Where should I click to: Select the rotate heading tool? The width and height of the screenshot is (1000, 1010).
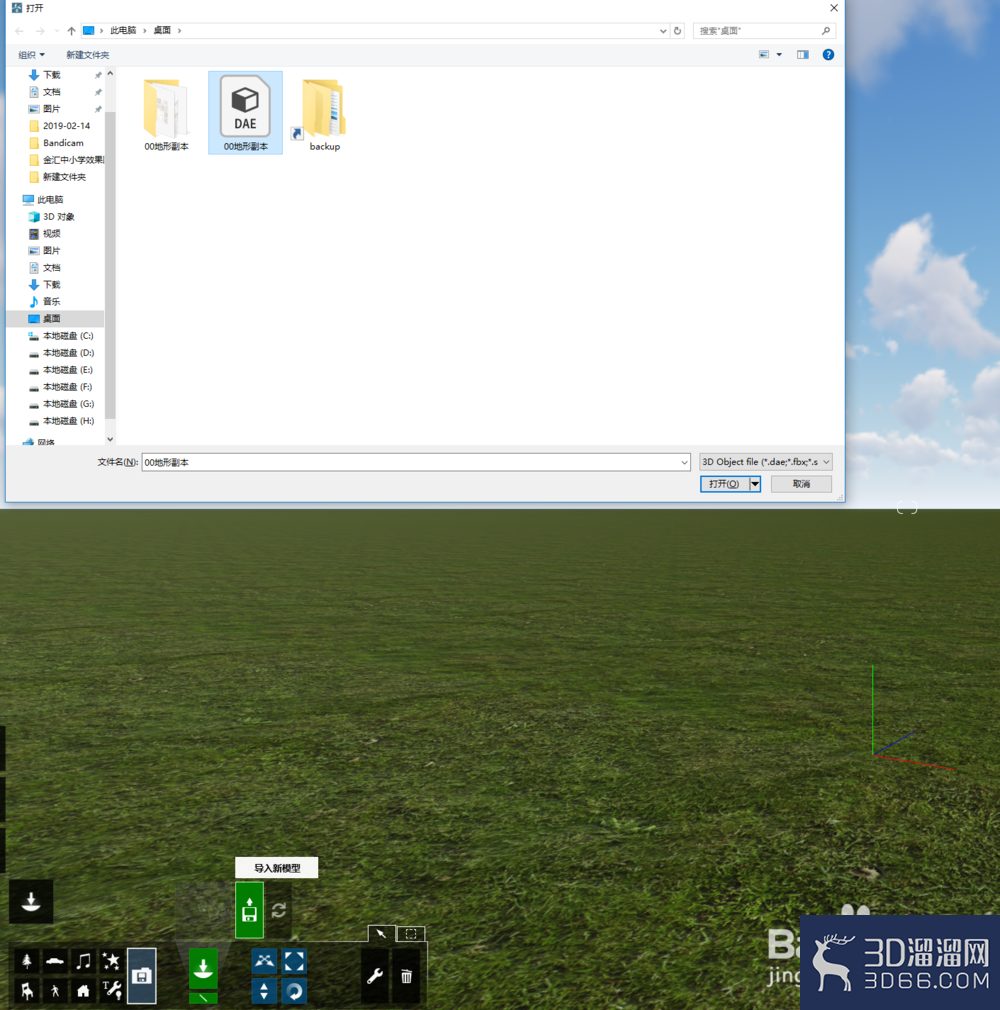[294, 991]
